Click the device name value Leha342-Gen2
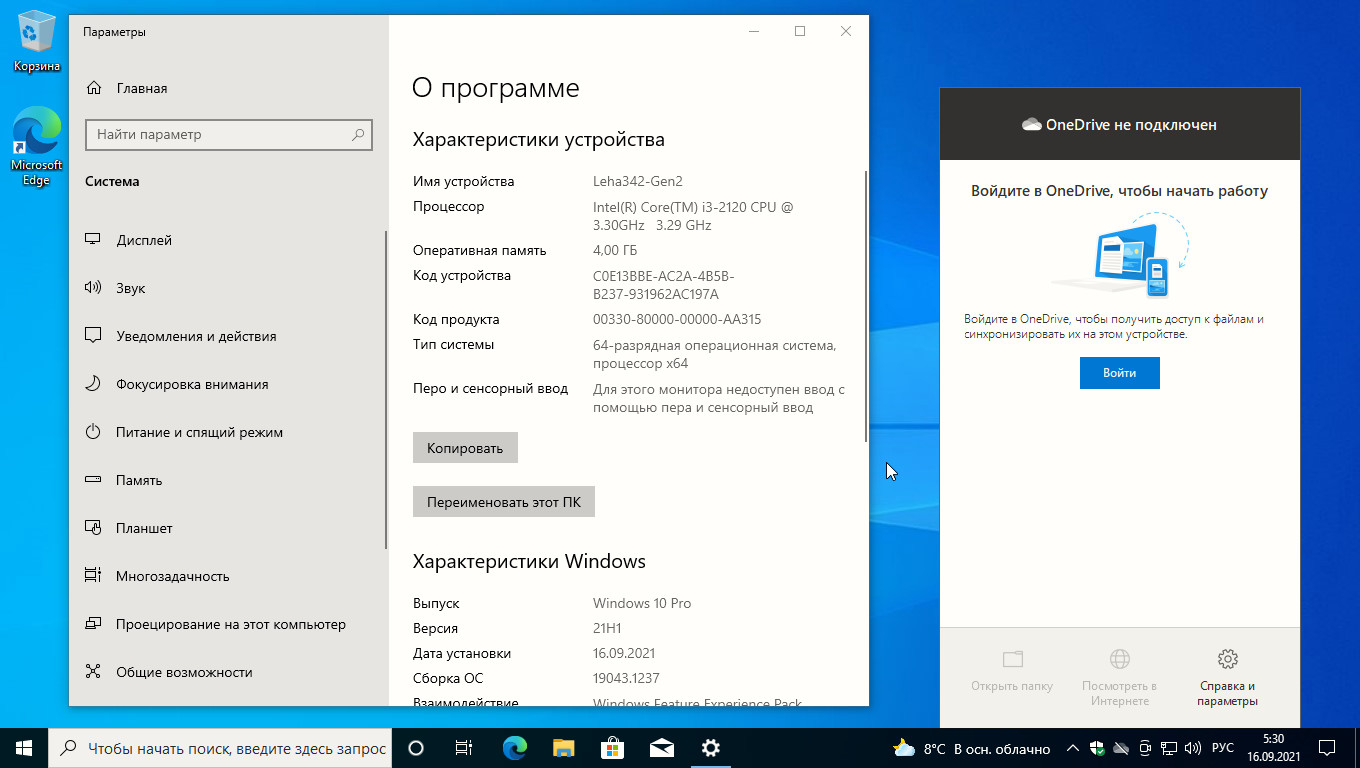 tap(638, 181)
